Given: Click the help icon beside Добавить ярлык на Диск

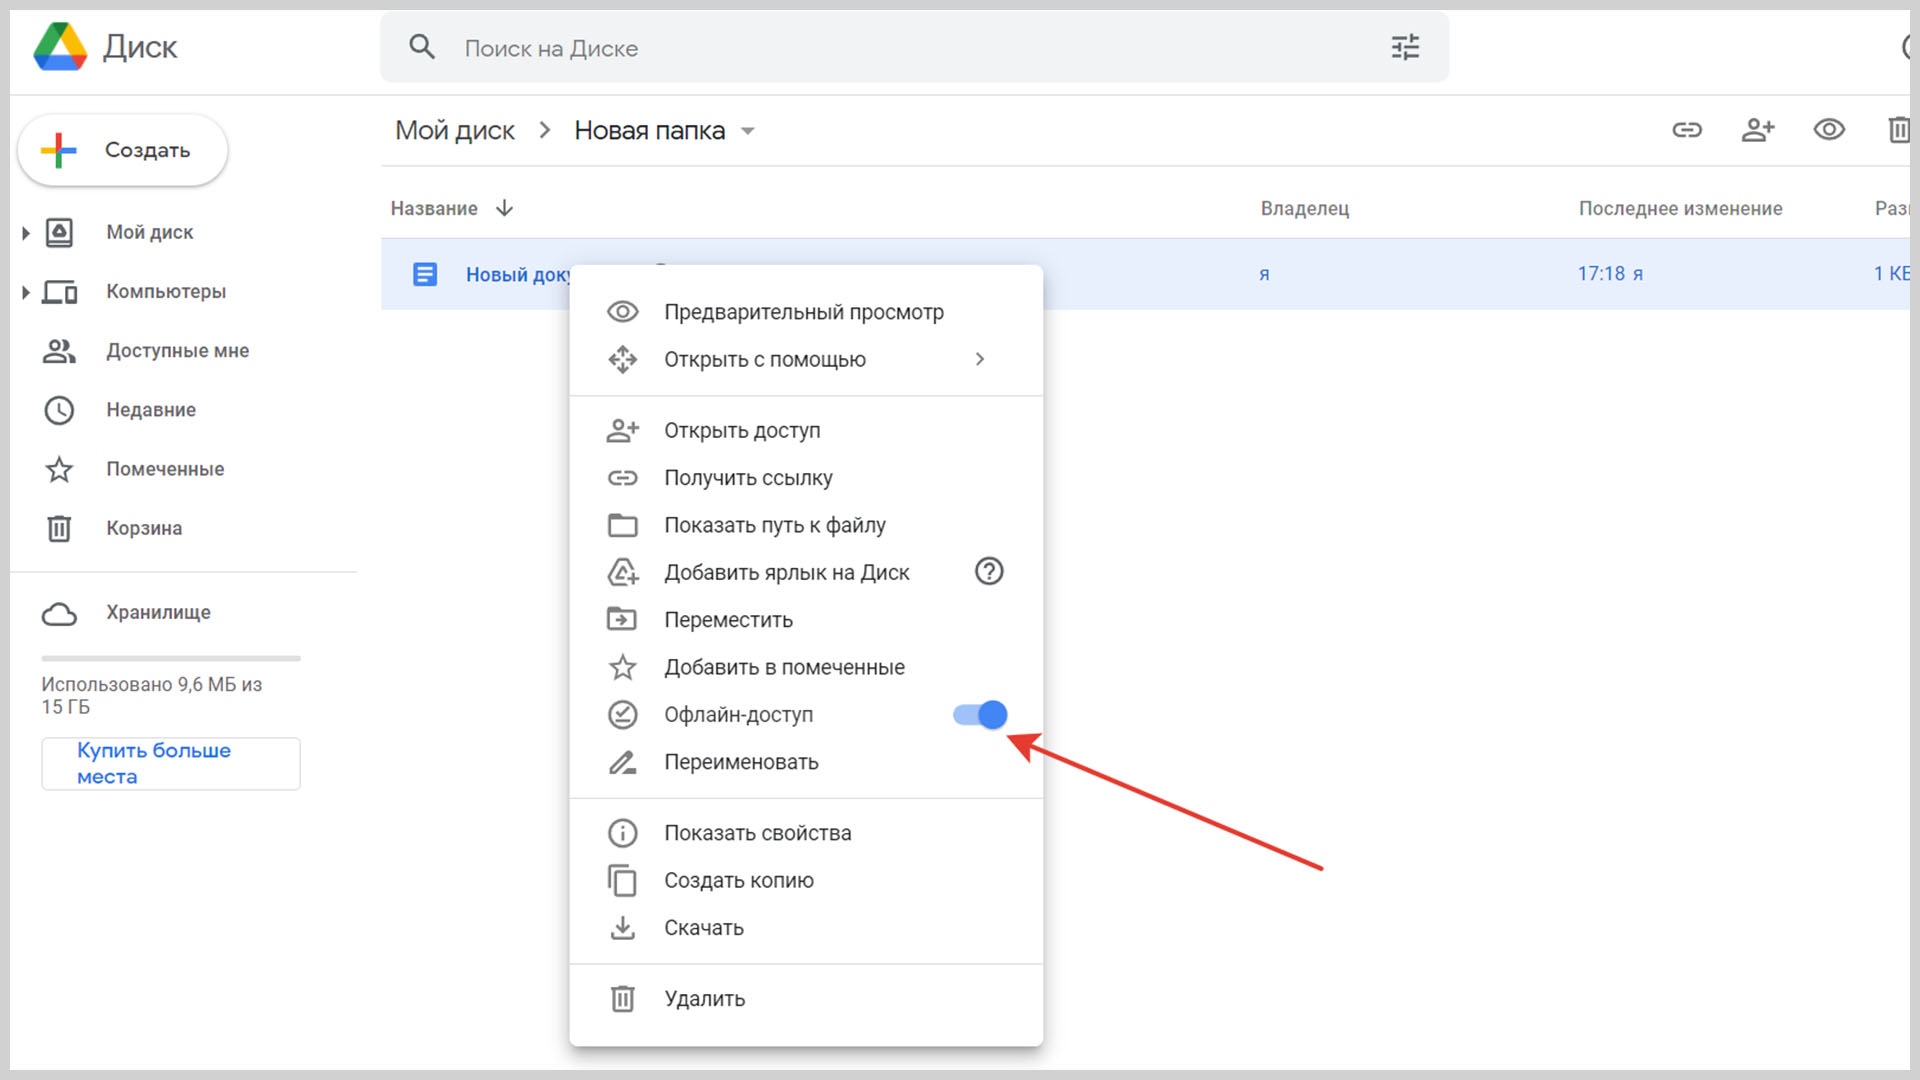Looking at the screenshot, I should coord(988,572).
